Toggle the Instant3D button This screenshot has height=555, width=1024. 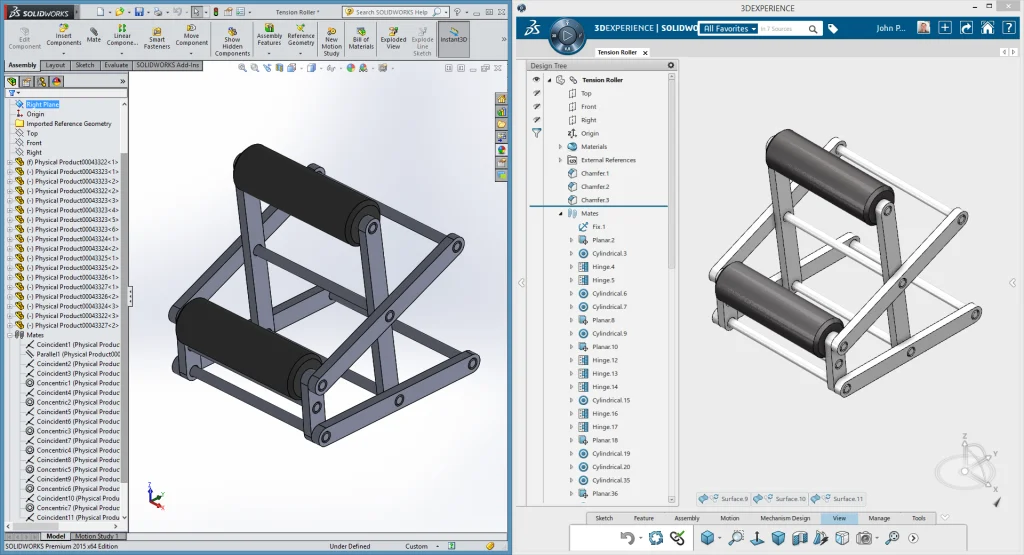[x=453, y=37]
